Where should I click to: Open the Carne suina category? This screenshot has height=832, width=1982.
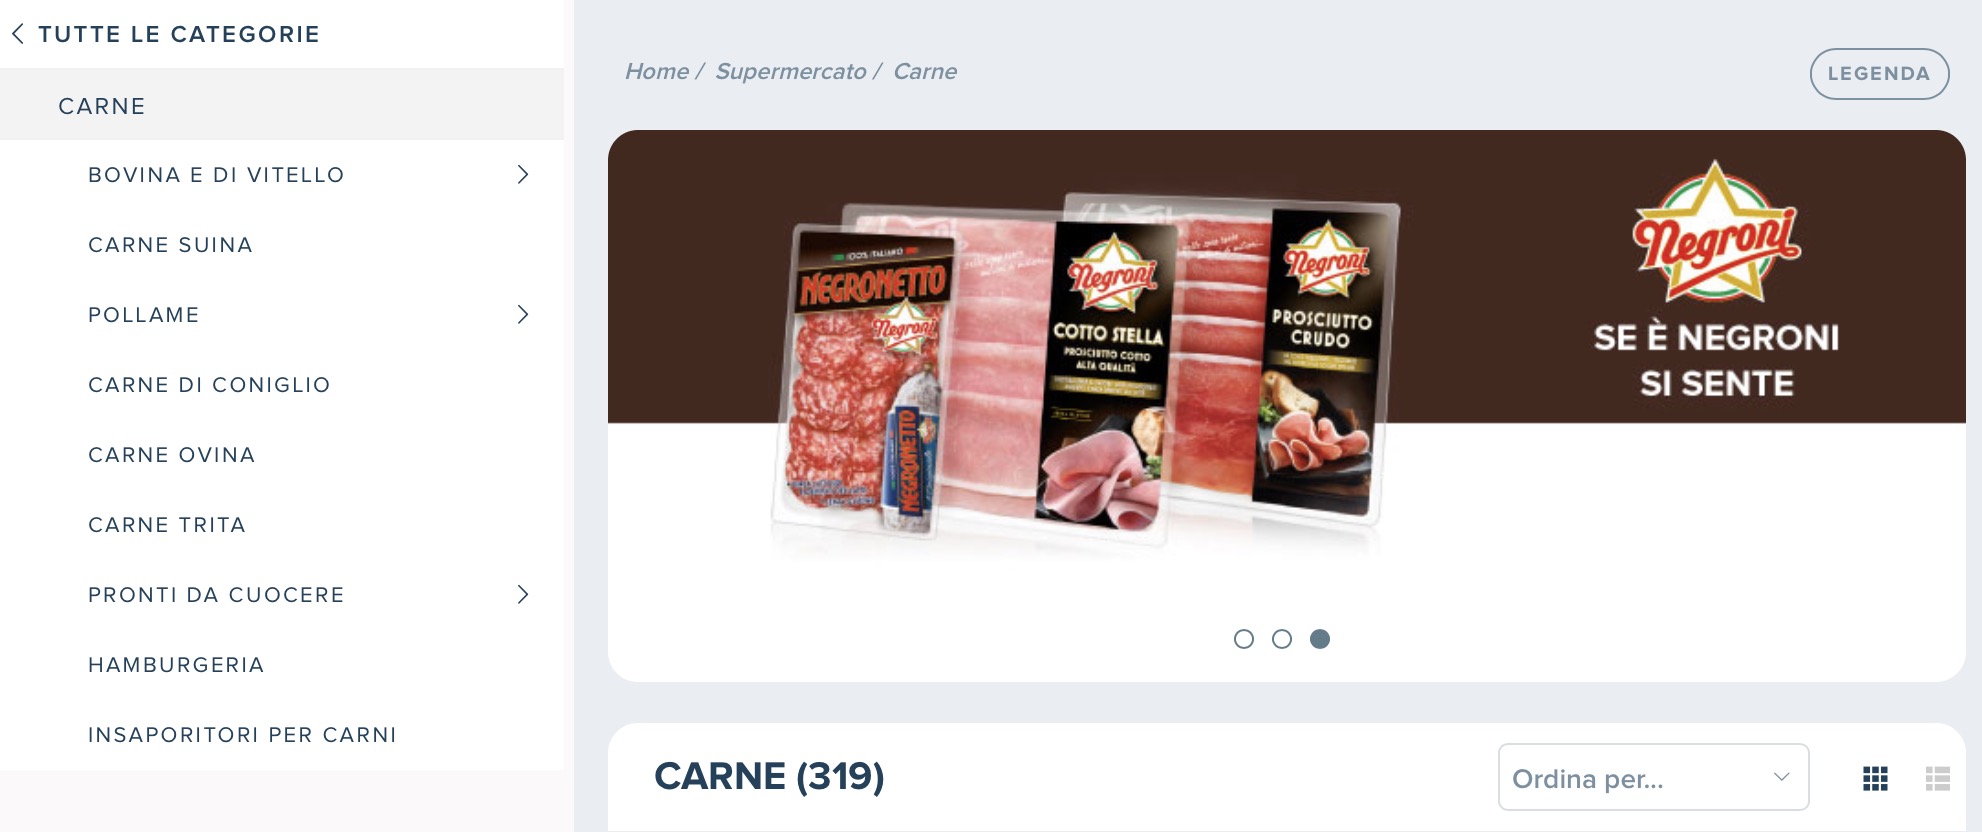(171, 245)
